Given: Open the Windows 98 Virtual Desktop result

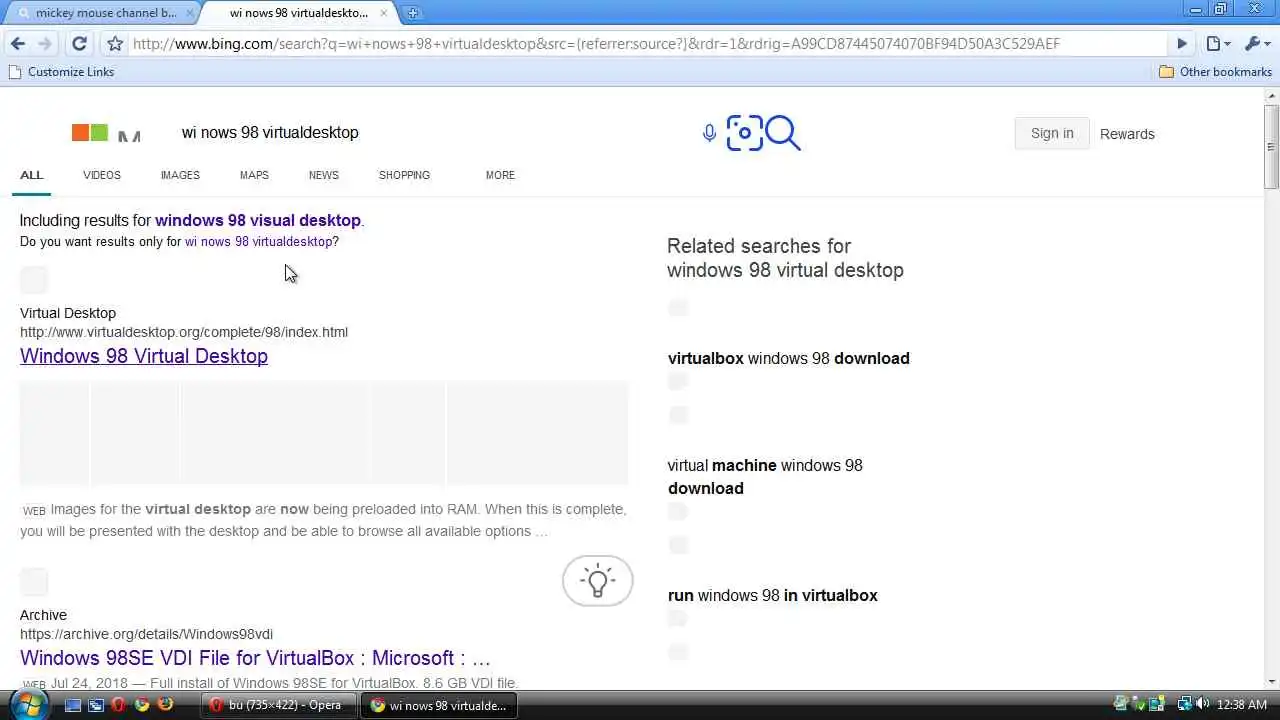Looking at the screenshot, I should pyautogui.click(x=144, y=356).
